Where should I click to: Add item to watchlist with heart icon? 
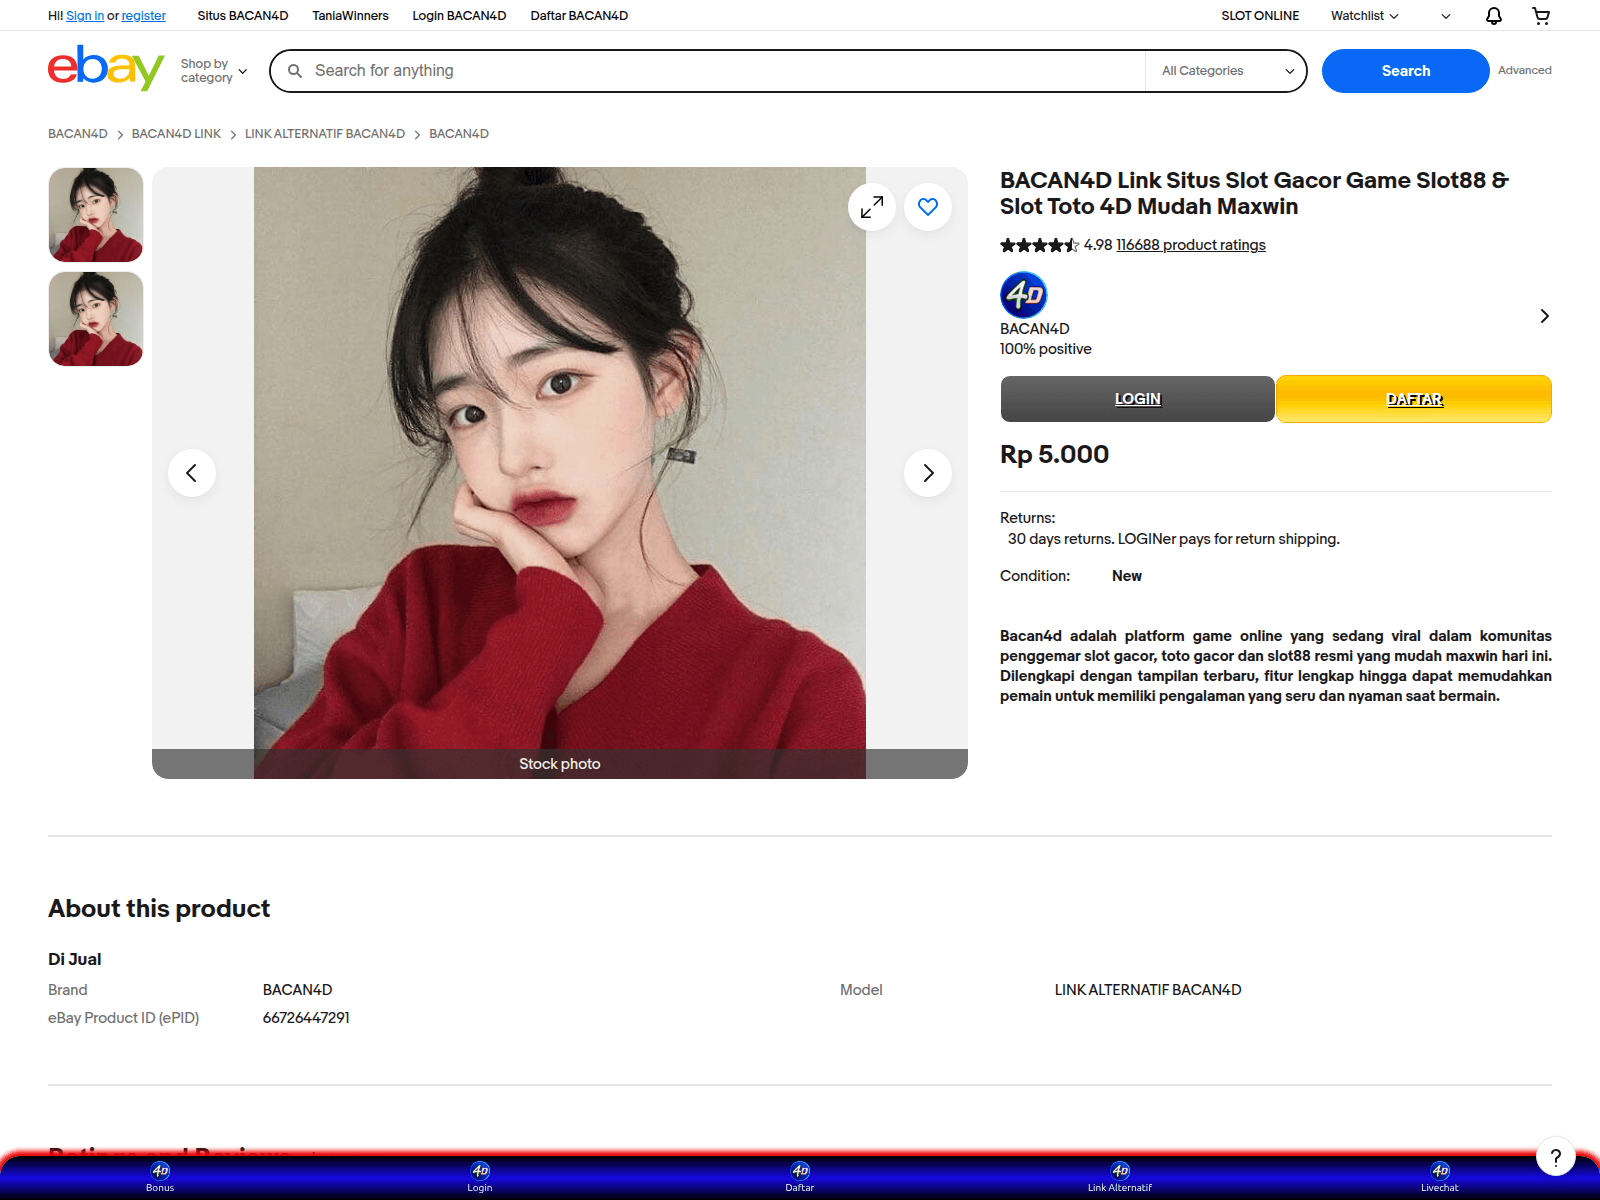click(x=928, y=207)
